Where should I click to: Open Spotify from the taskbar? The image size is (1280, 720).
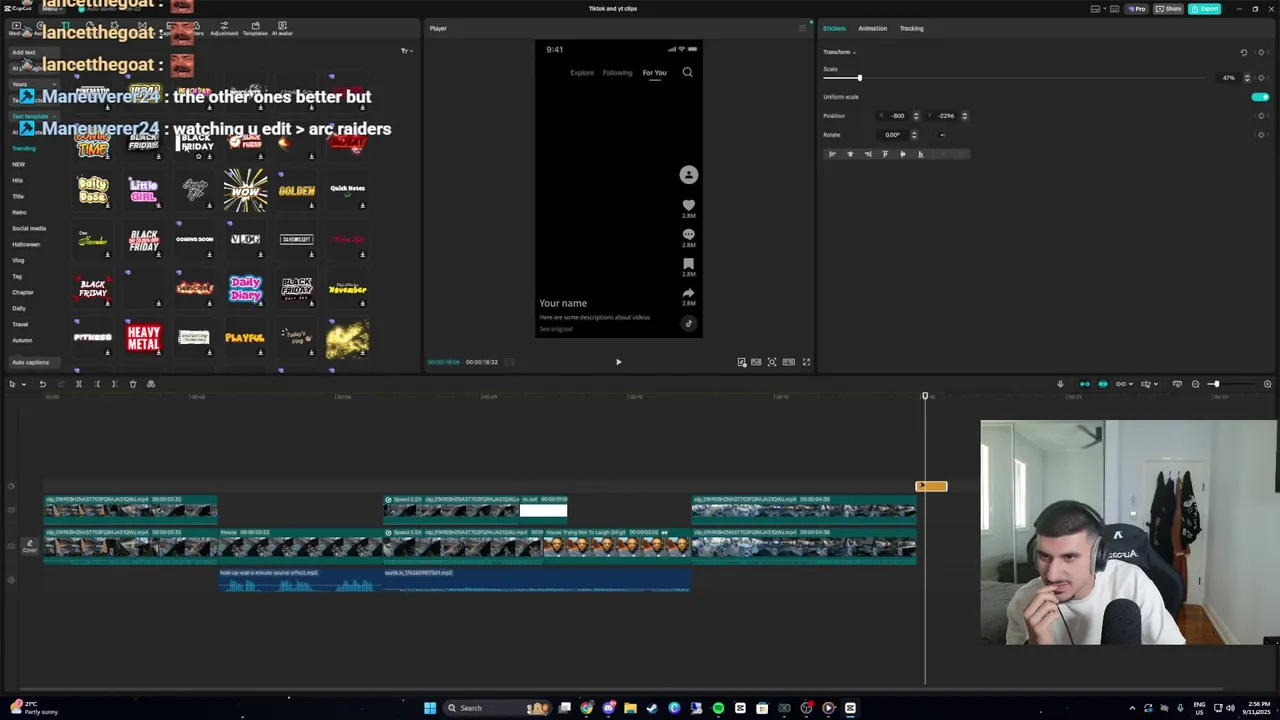click(718, 708)
